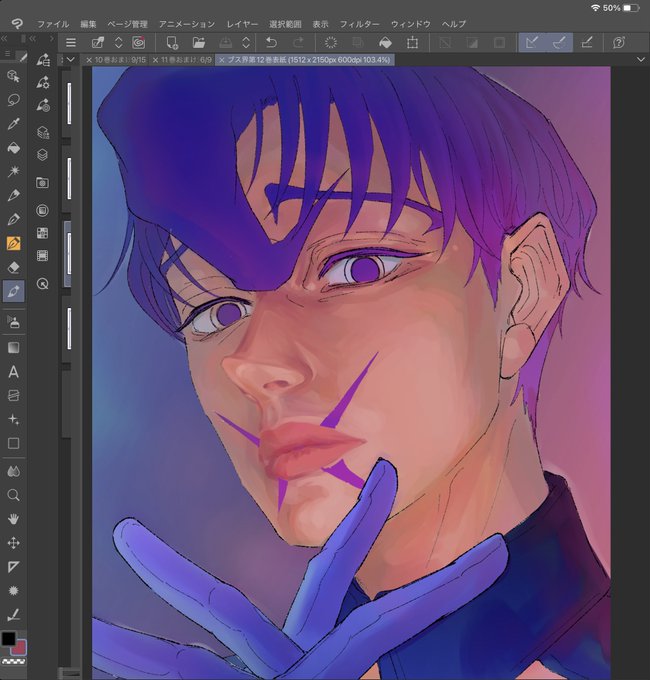Open the ヘルプ menu
Viewport: 650px width, 680px height.
pos(454,24)
